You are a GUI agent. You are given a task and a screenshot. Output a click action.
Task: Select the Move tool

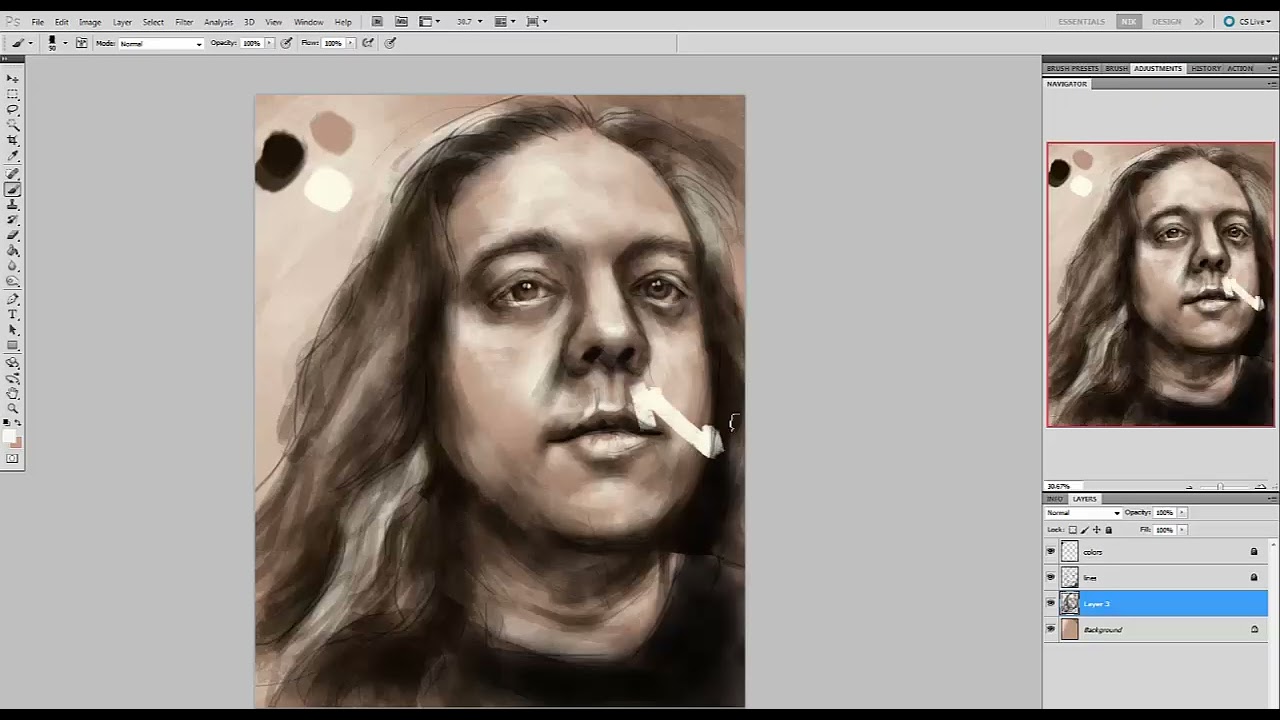(x=13, y=79)
